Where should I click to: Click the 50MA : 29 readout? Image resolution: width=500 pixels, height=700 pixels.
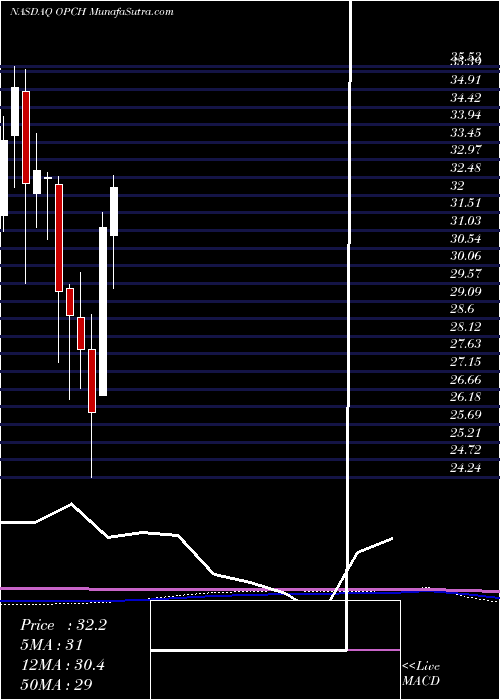[x=56, y=684]
